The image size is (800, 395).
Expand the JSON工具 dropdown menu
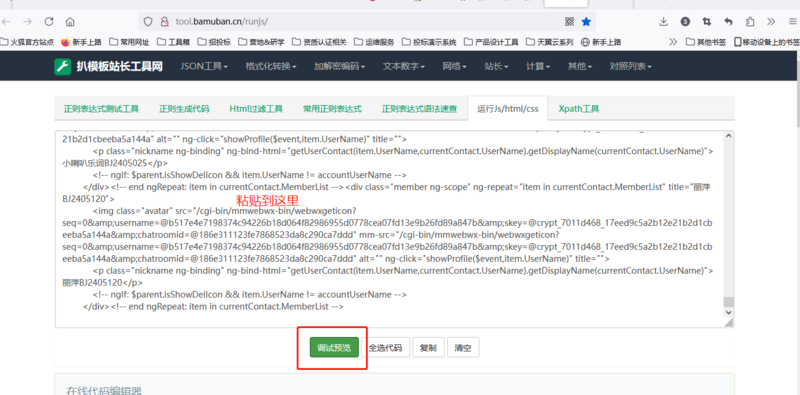(x=204, y=66)
